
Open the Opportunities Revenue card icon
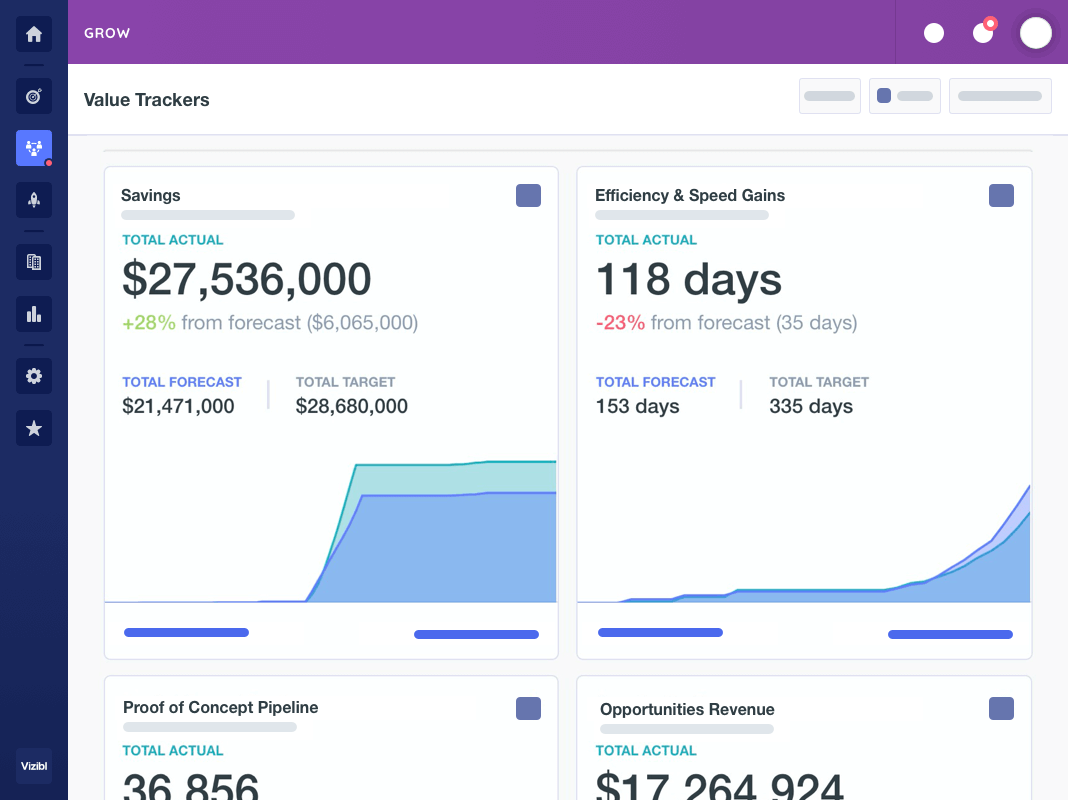pos(1001,708)
